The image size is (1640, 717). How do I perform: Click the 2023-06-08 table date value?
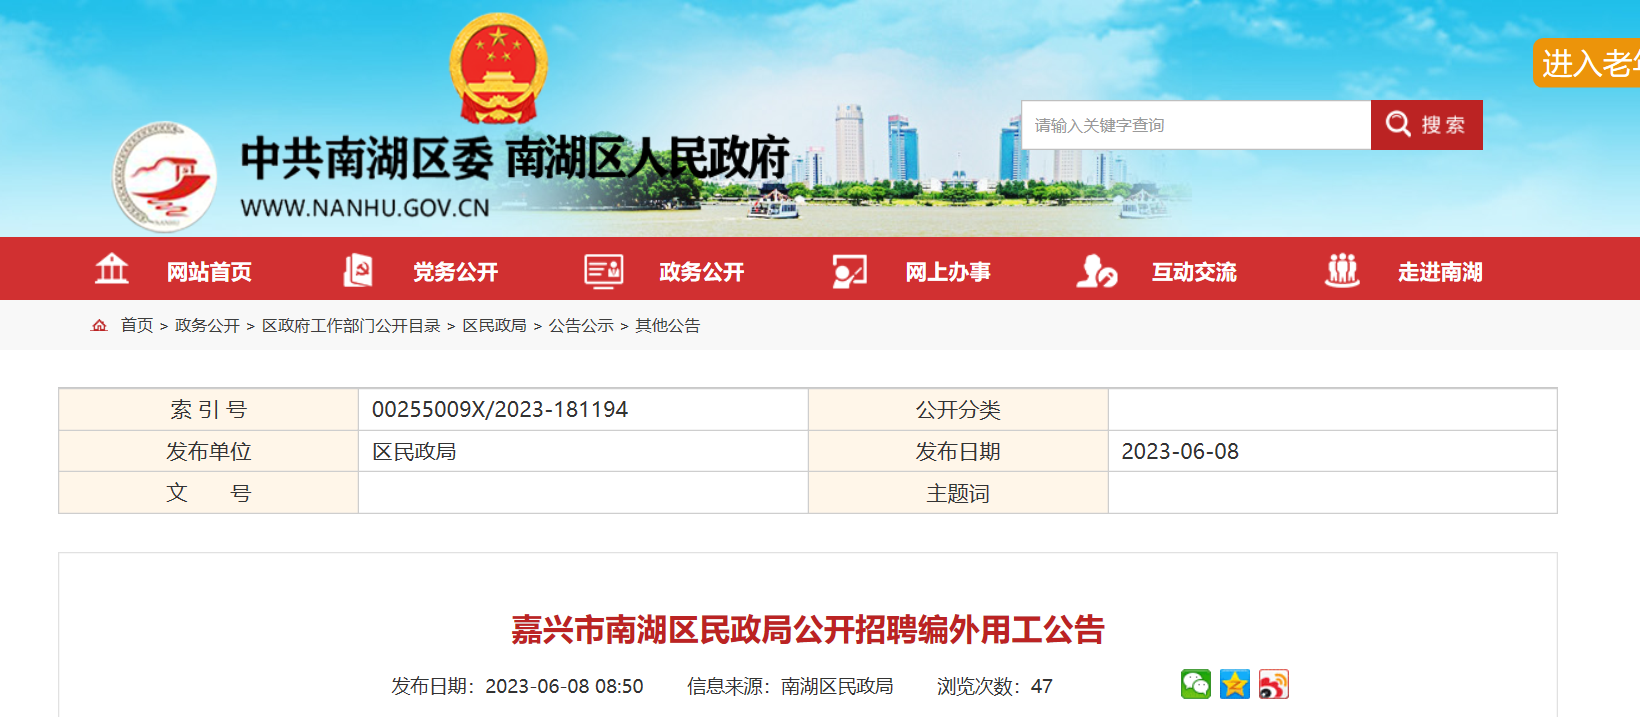click(1180, 452)
